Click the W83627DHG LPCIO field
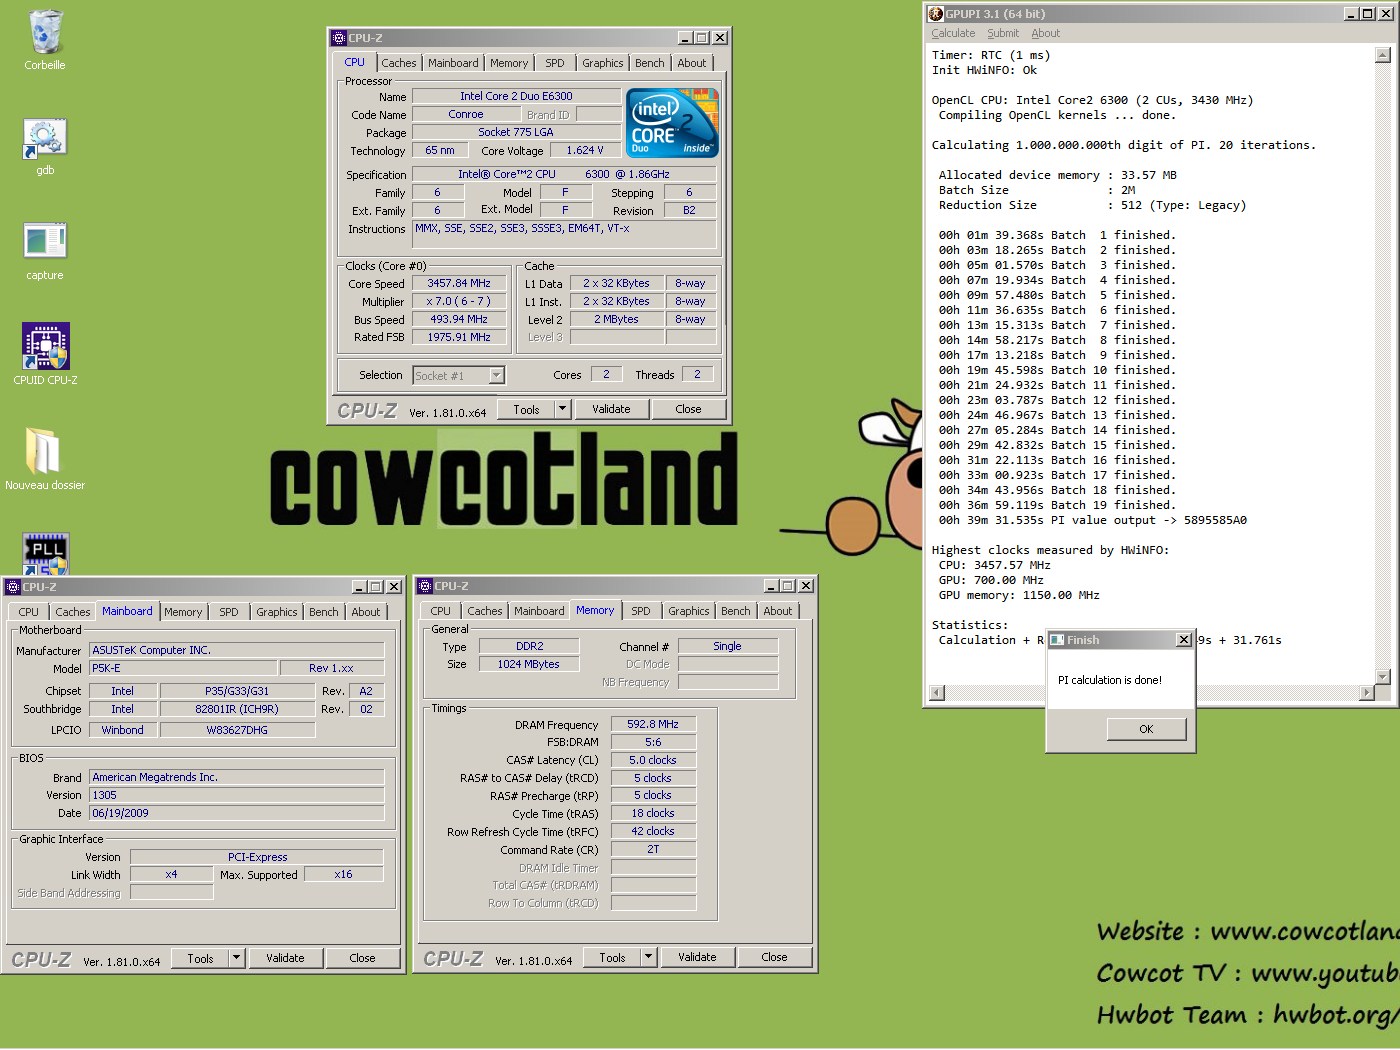This screenshot has width=1400, height=1050. coord(237,731)
